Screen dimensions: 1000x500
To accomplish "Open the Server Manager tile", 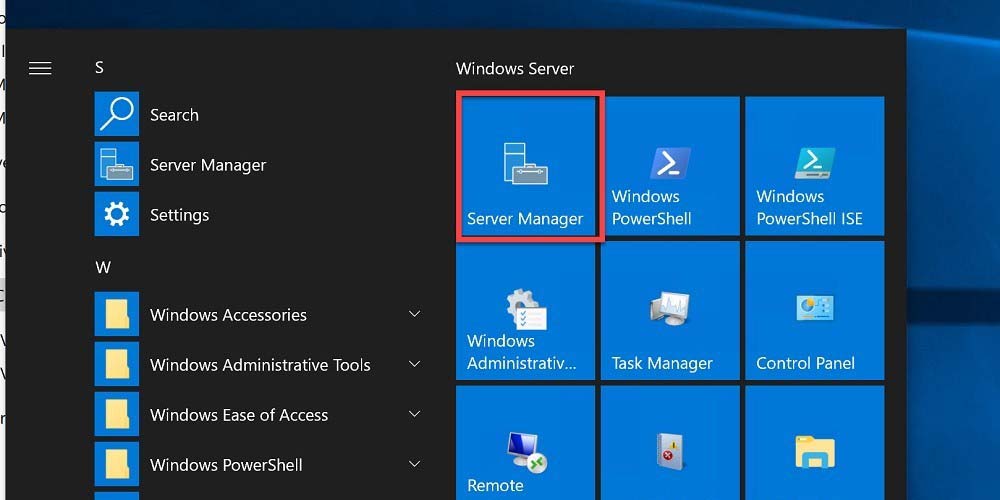I will (526, 166).
